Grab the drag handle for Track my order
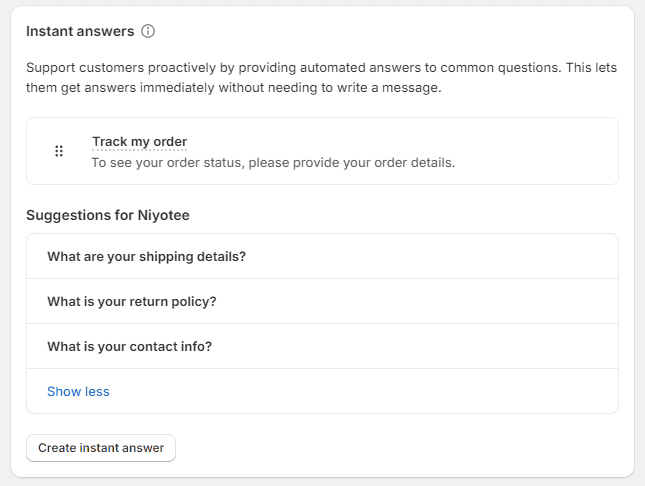The height and width of the screenshot is (486, 645). coord(59,151)
